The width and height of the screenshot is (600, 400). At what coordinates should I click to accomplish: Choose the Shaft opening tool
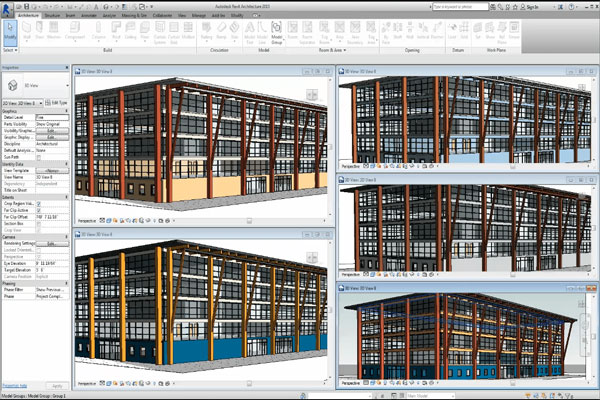pyautogui.click(x=398, y=31)
